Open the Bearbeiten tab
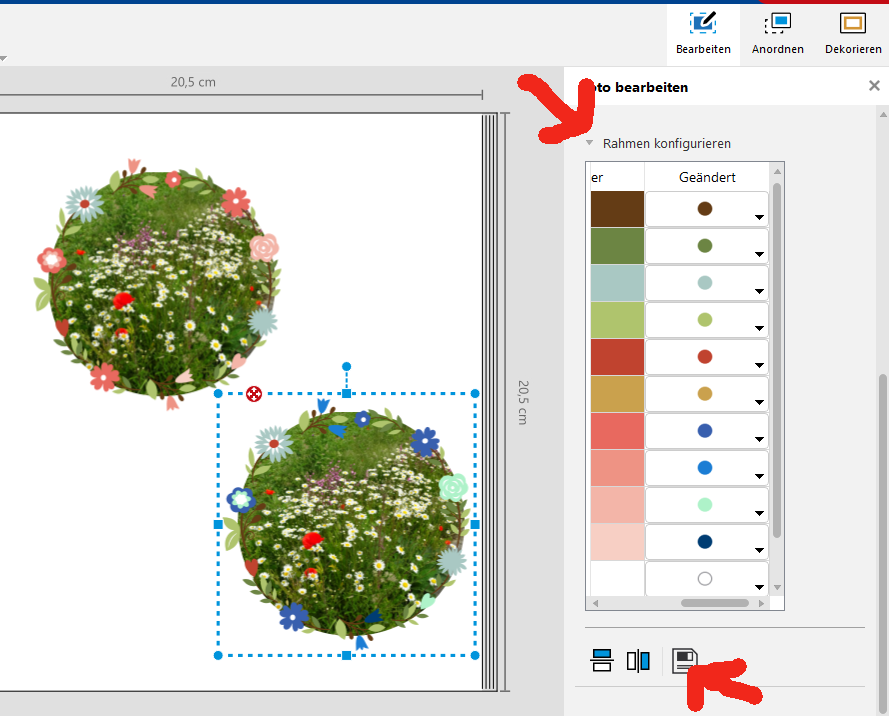The width and height of the screenshot is (889, 716). pyautogui.click(x=703, y=33)
